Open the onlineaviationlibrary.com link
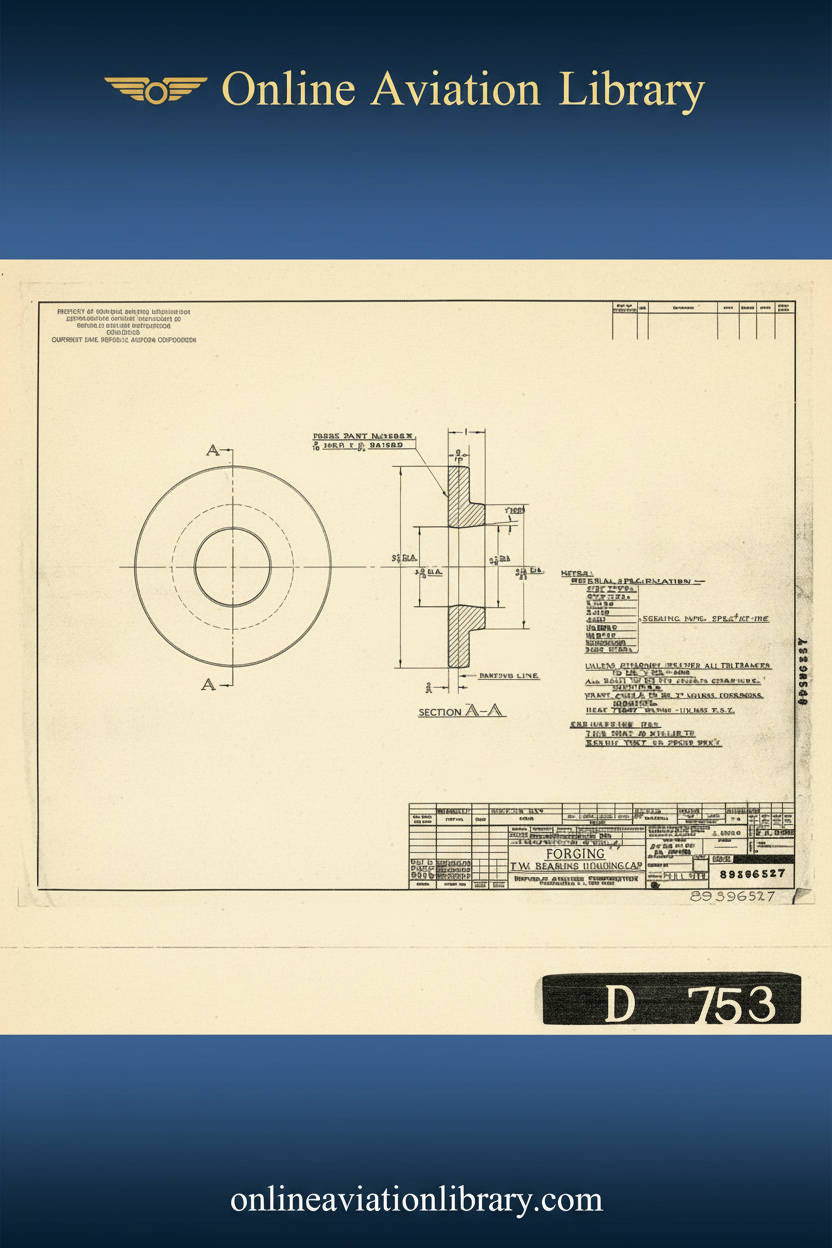The width and height of the screenshot is (832, 1248). (416, 1199)
